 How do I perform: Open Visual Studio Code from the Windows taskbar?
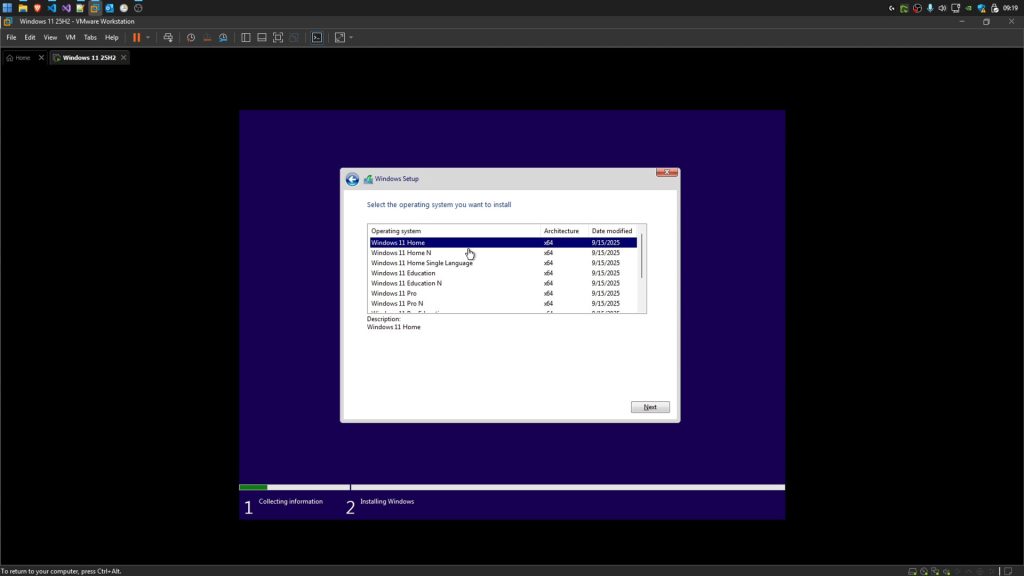click(51, 7)
